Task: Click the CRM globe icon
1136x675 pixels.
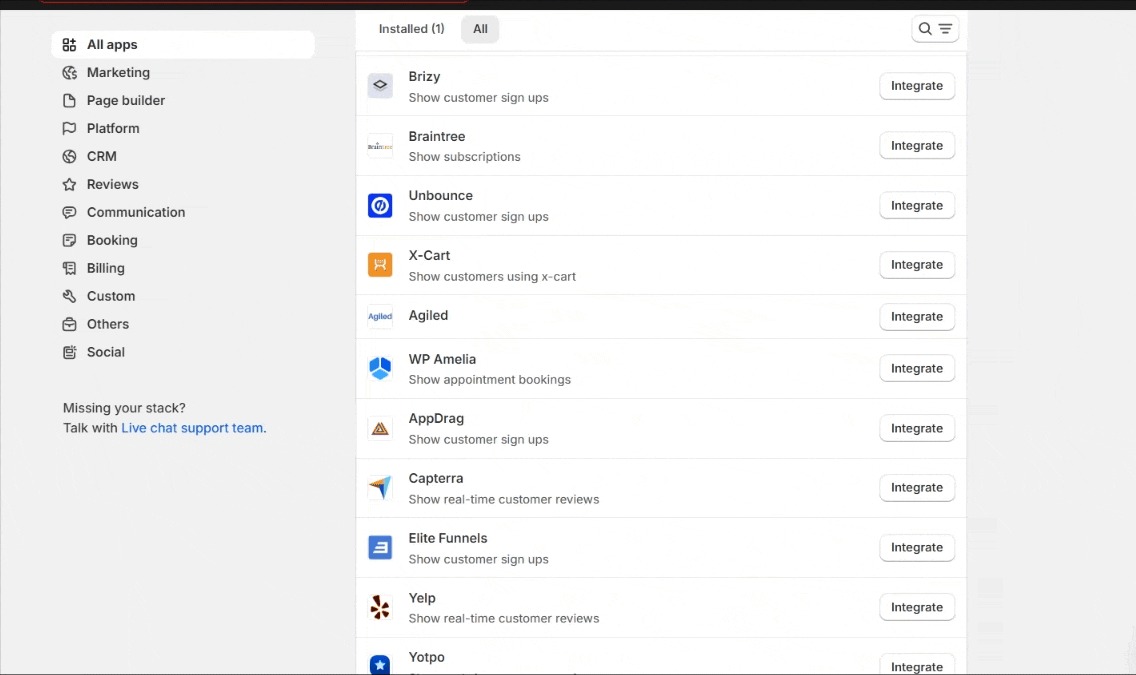Action: (70, 156)
